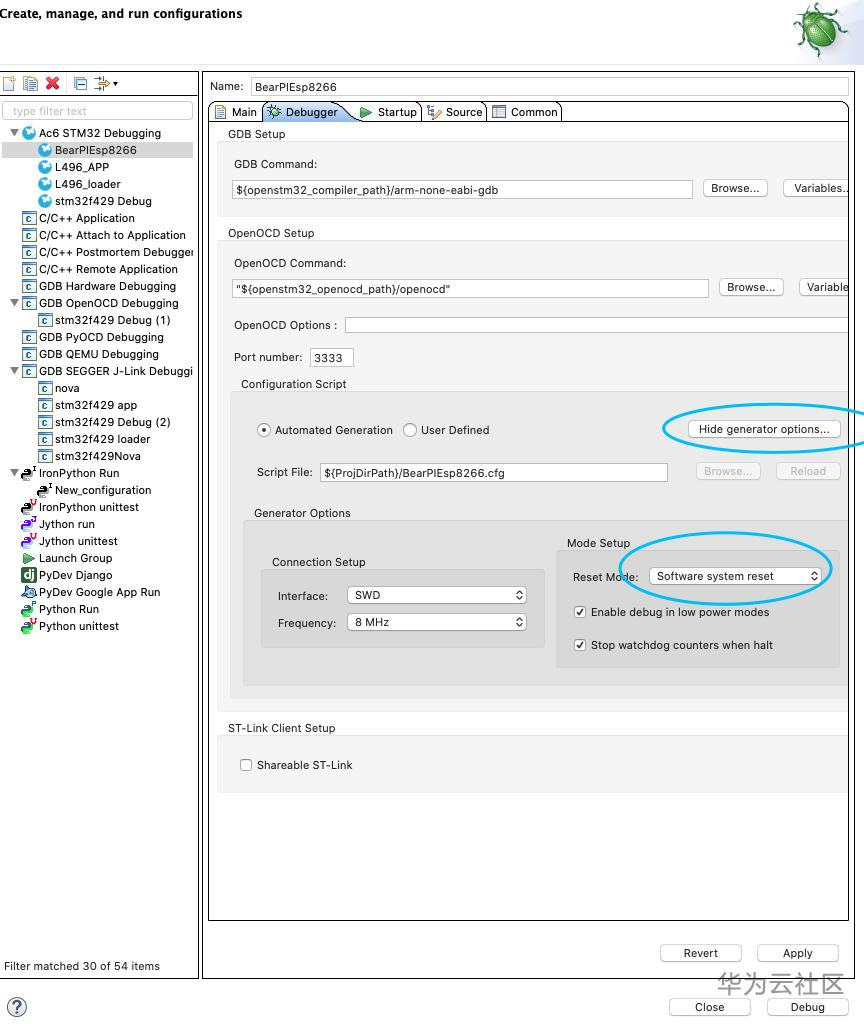The height and width of the screenshot is (1024, 864).
Task: Select the stm32f429Nova configuration
Action: [98, 456]
